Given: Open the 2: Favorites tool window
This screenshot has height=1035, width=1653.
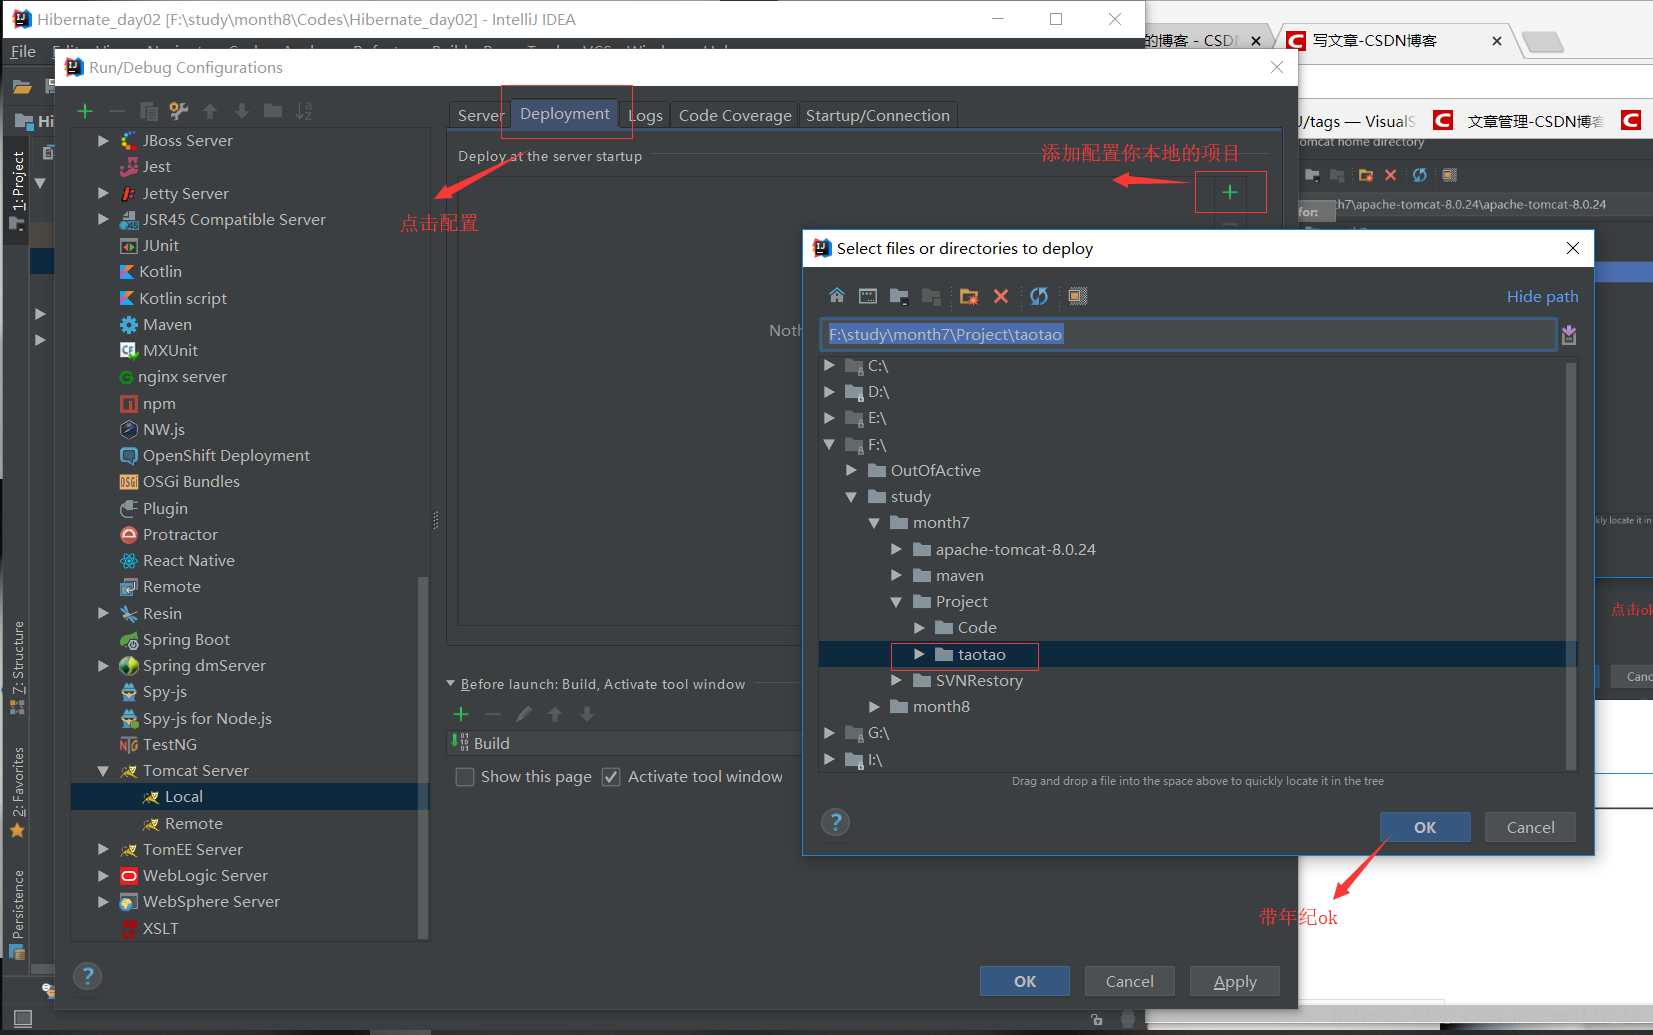Looking at the screenshot, I should [18, 790].
